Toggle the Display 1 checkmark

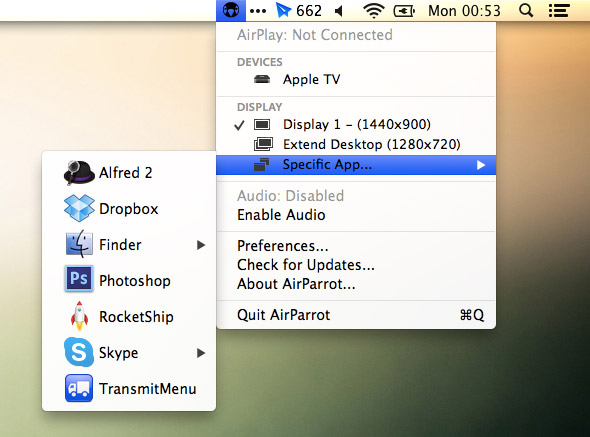239,125
